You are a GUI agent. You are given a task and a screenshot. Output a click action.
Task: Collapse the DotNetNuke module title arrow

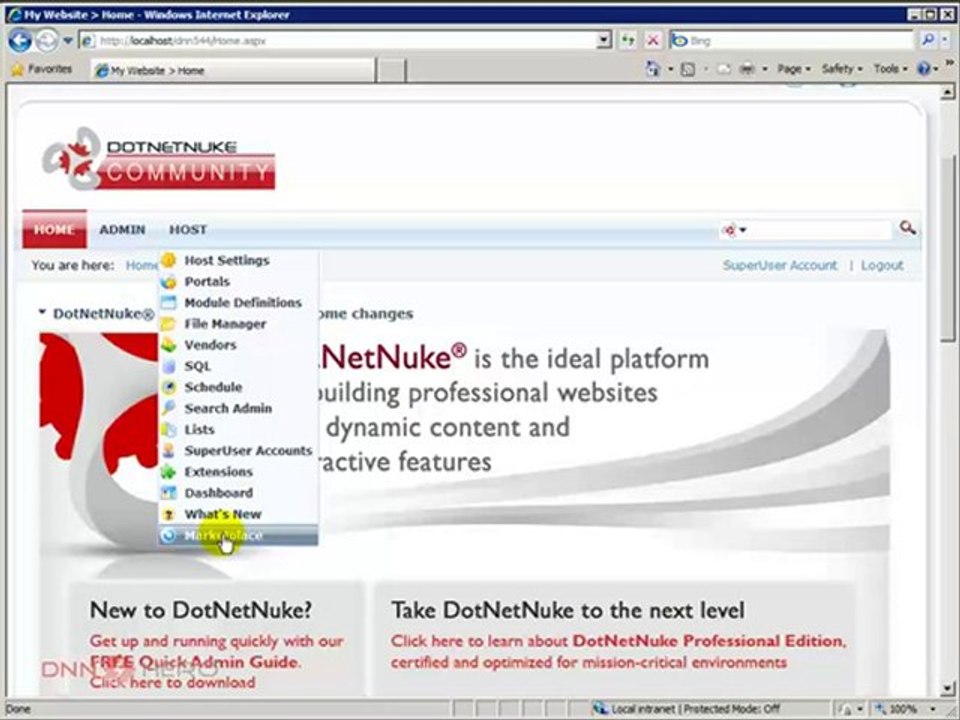tap(42, 312)
